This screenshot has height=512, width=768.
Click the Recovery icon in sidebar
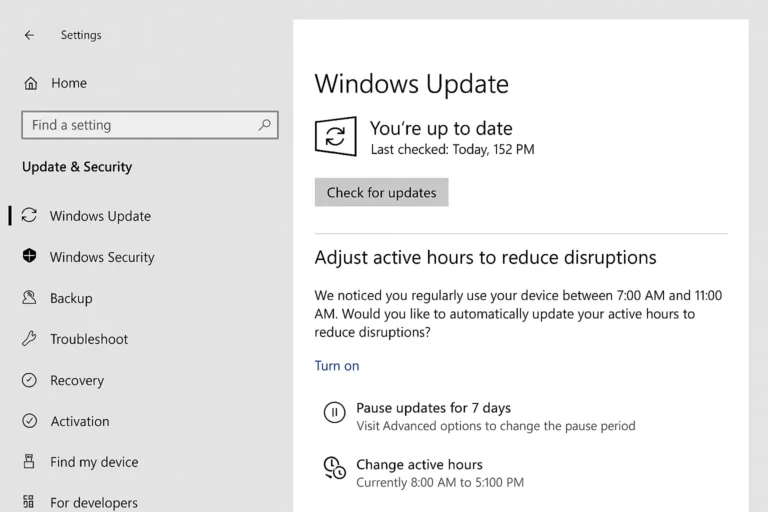(29, 380)
